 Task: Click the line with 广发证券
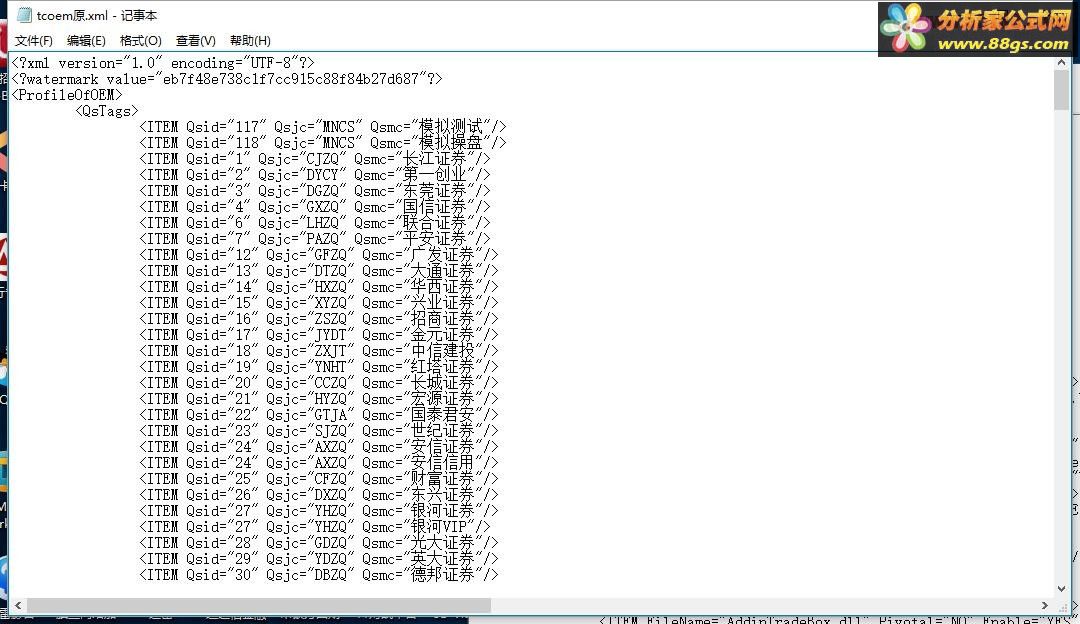pyautogui.click(x=318, y=255)
